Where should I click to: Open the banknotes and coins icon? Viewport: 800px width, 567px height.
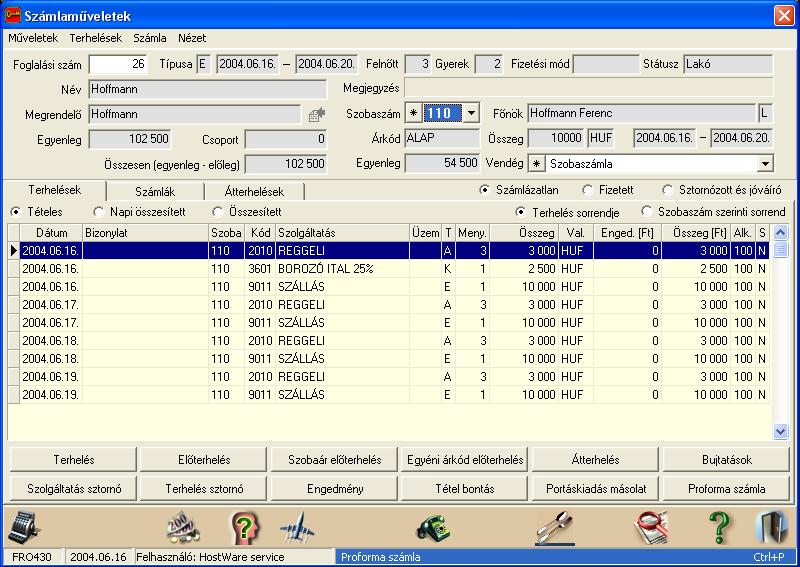pos(183,528)
